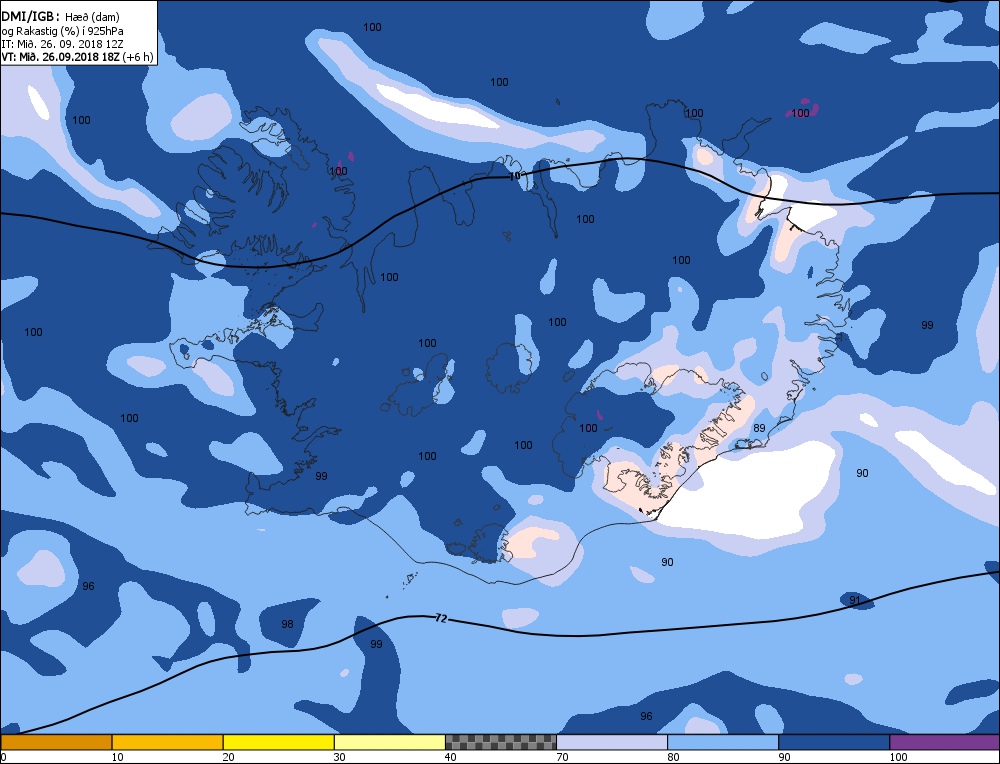The width and height of the screenshot is (1000, 764).
Task: Click the legend tick label '20'
Action: coord(228,757)
